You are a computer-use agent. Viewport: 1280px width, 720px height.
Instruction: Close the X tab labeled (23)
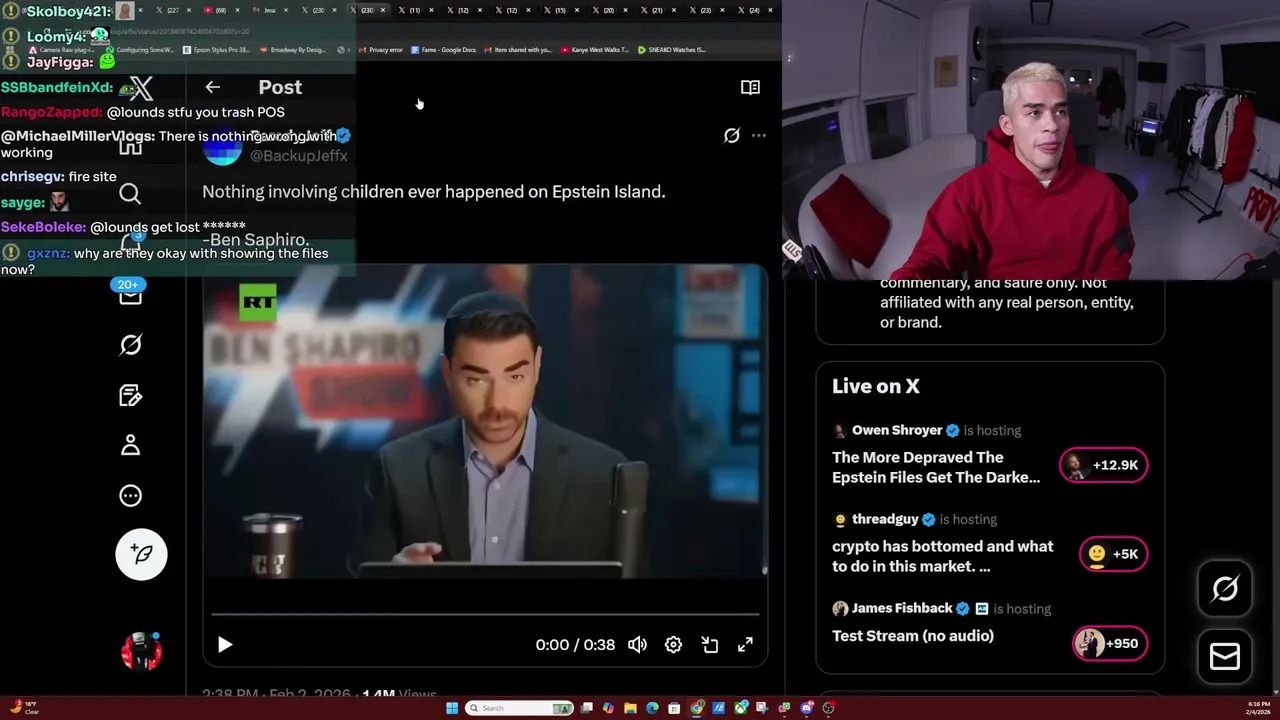pyautogui.click(x=723, y=10)
